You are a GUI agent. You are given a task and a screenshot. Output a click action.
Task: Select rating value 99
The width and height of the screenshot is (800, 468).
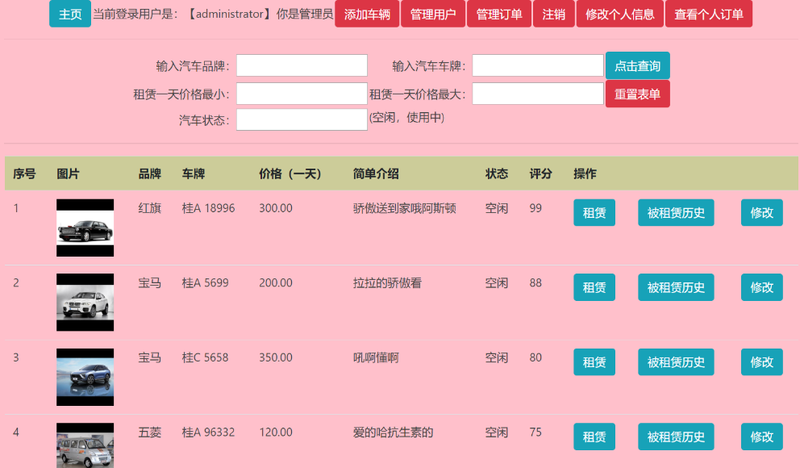coord(536,208)
